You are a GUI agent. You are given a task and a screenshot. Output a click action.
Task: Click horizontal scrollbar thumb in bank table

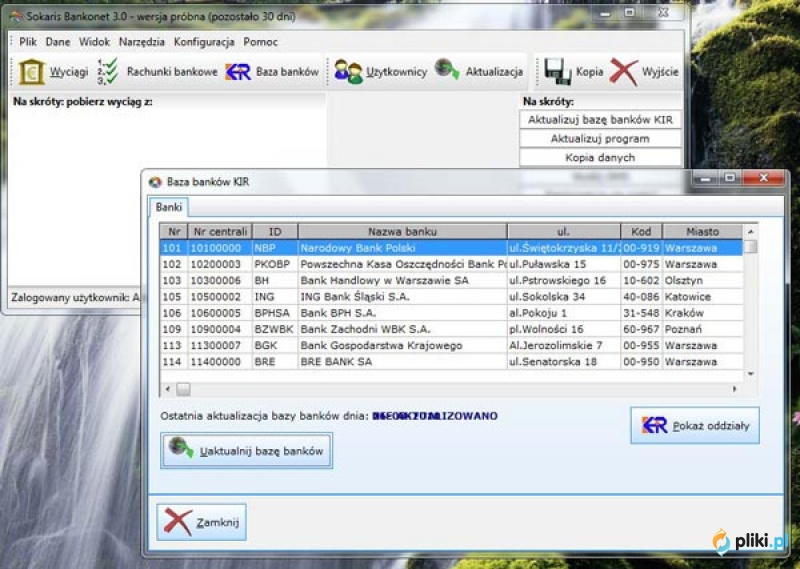[183, 389]
